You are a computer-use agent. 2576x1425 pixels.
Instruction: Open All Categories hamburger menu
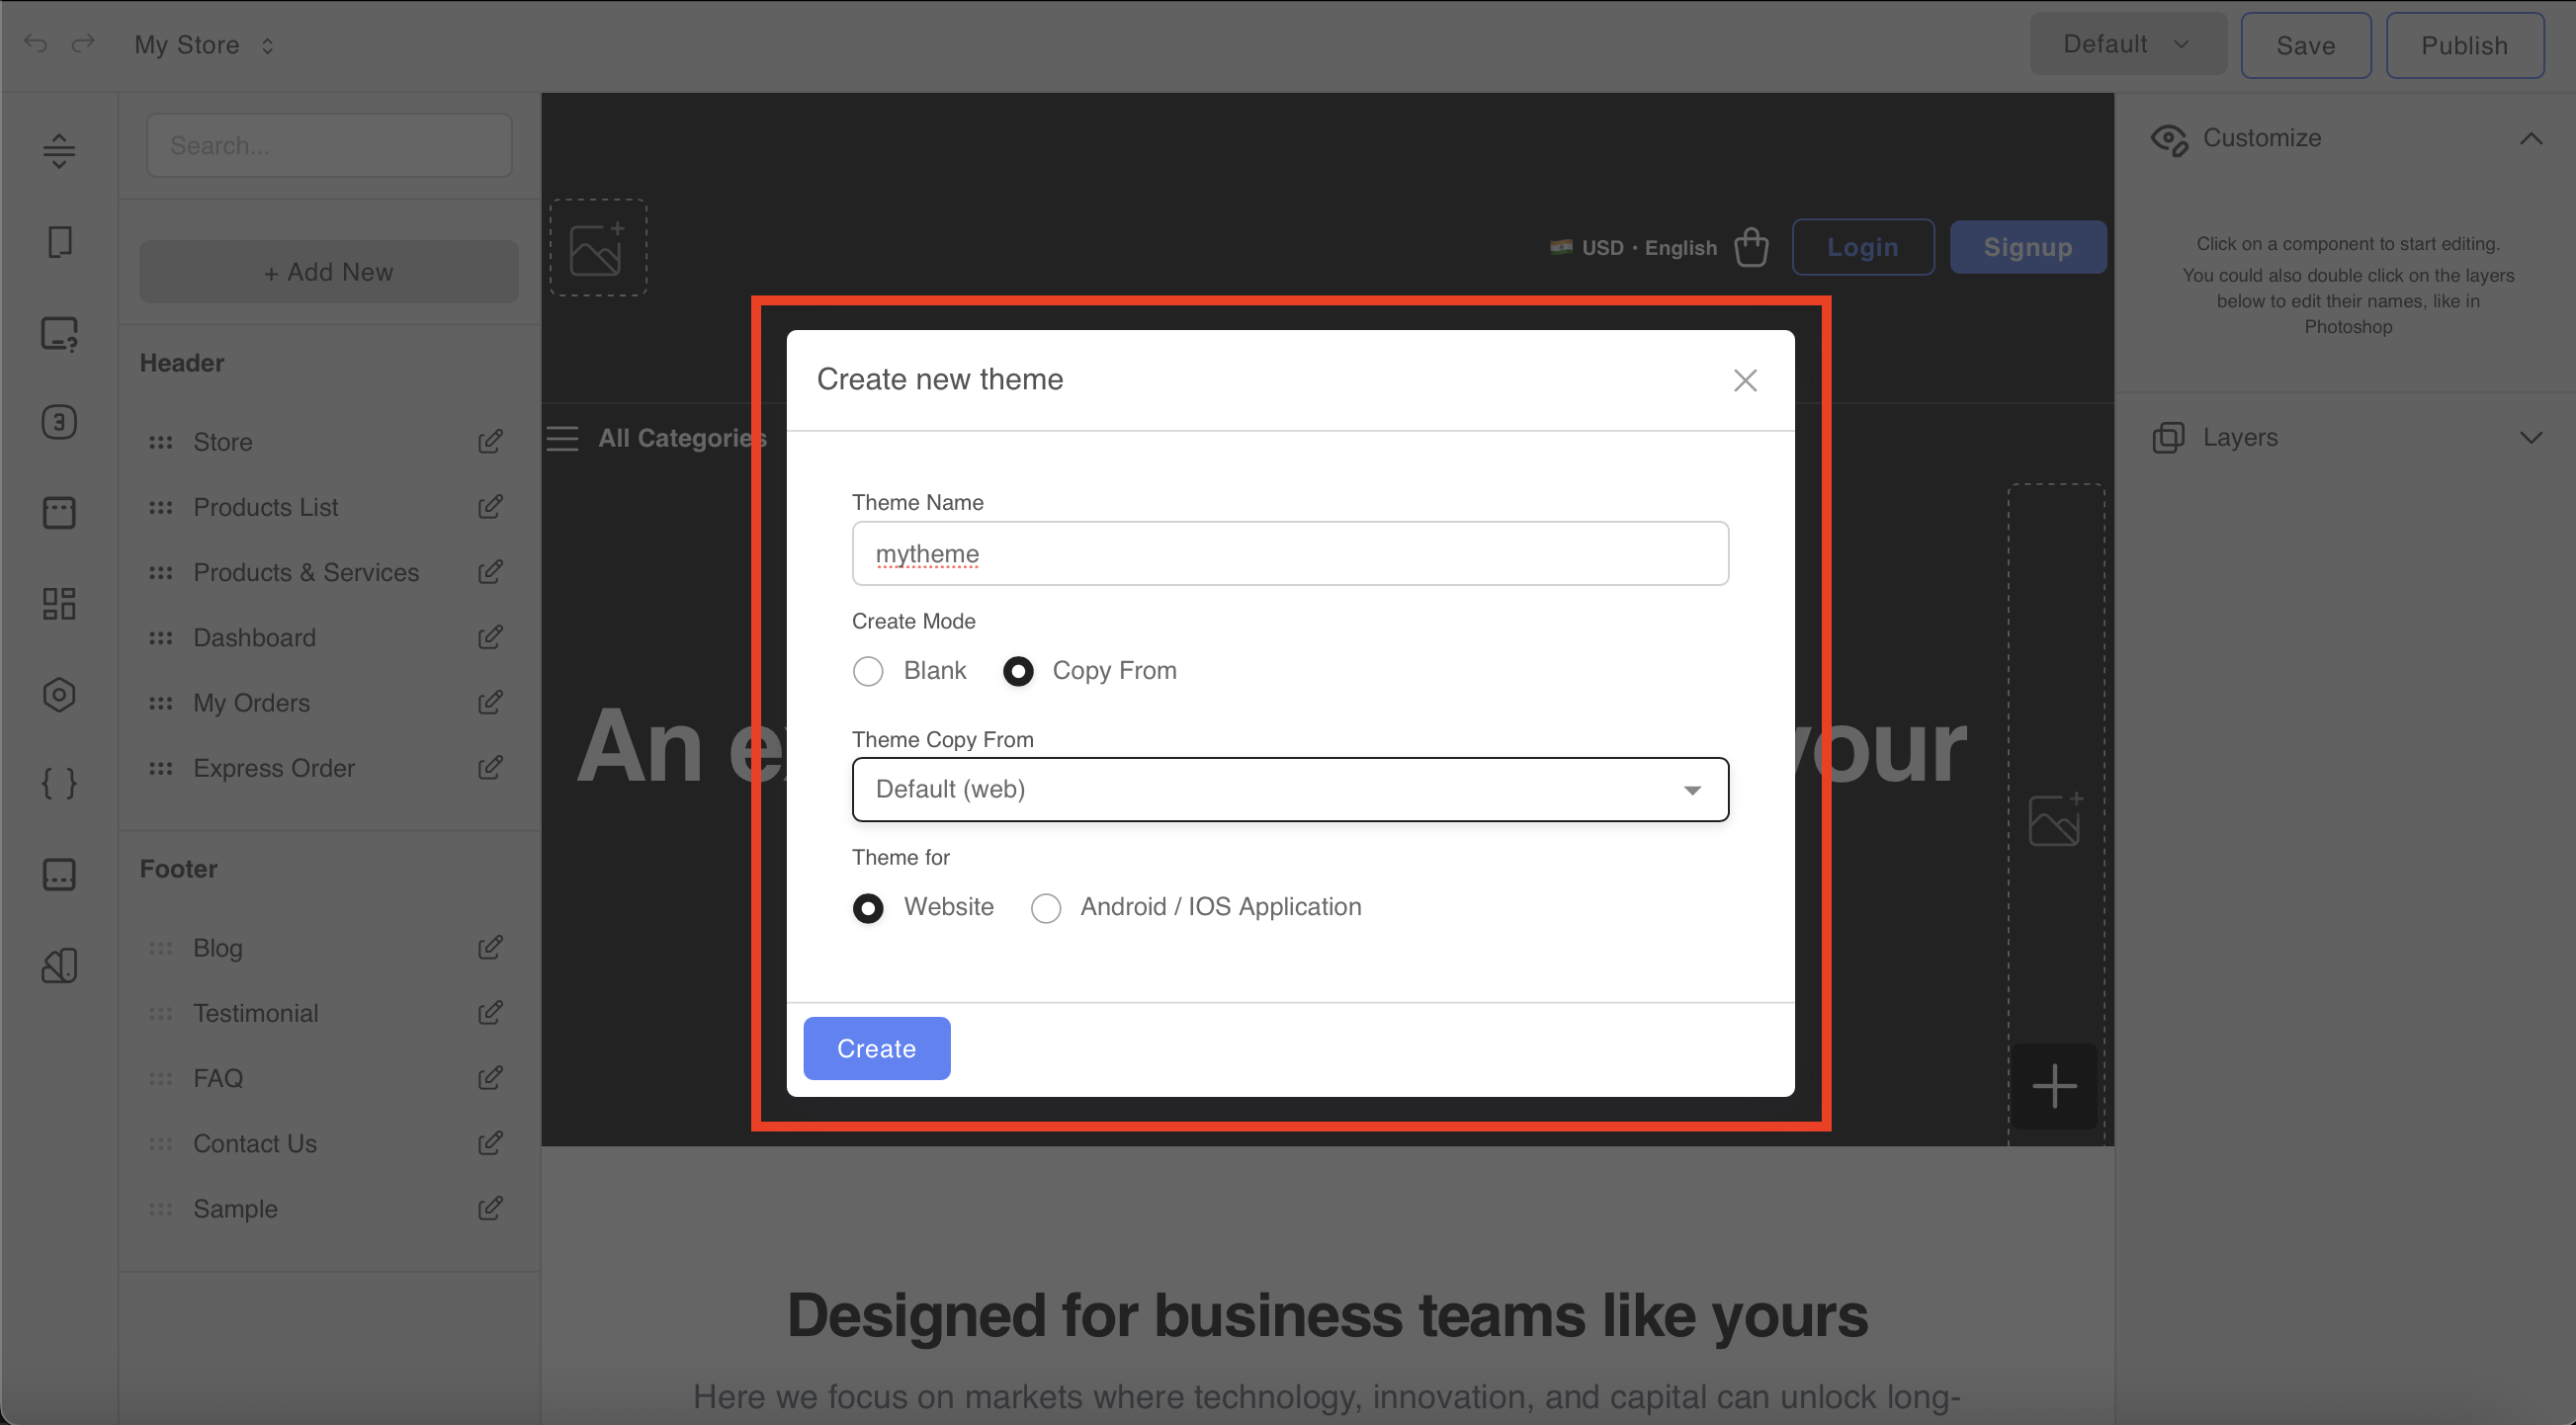pyautogui.click(x=562, y=438)
